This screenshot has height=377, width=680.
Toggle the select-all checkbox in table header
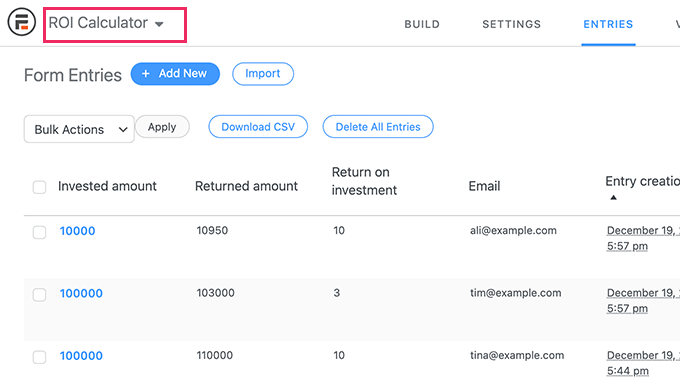tap(39, 187)
